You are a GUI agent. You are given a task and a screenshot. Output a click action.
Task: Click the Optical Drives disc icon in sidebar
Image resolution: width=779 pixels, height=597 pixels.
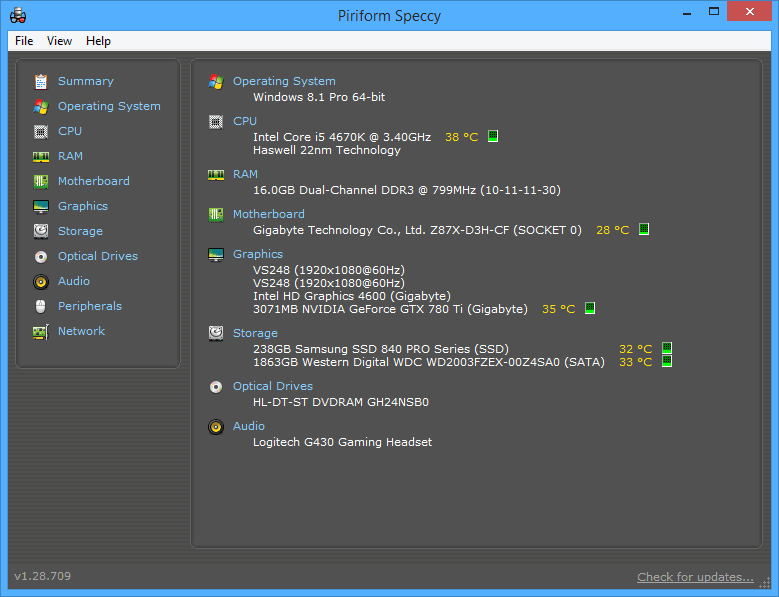pyautogui.click(x=40, y=256)
